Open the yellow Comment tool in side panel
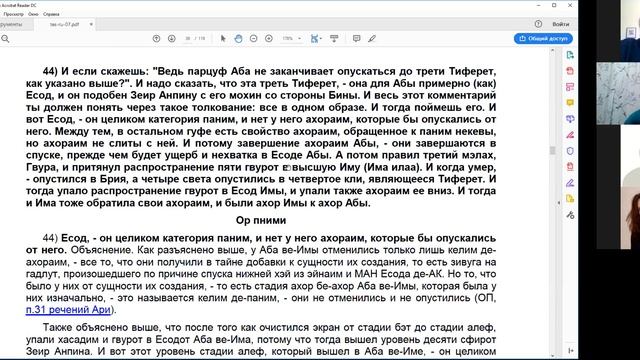 [x=570, y=103]
